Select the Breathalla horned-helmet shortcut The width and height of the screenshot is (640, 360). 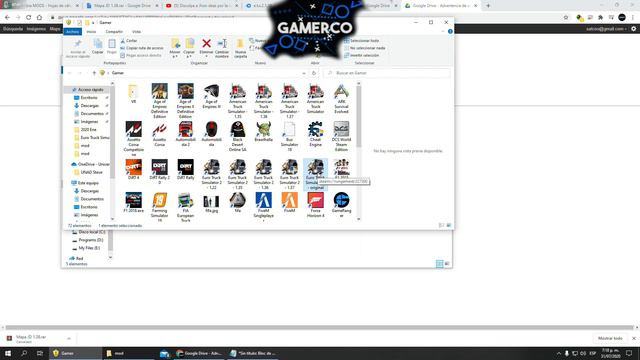tap(263, 132)
